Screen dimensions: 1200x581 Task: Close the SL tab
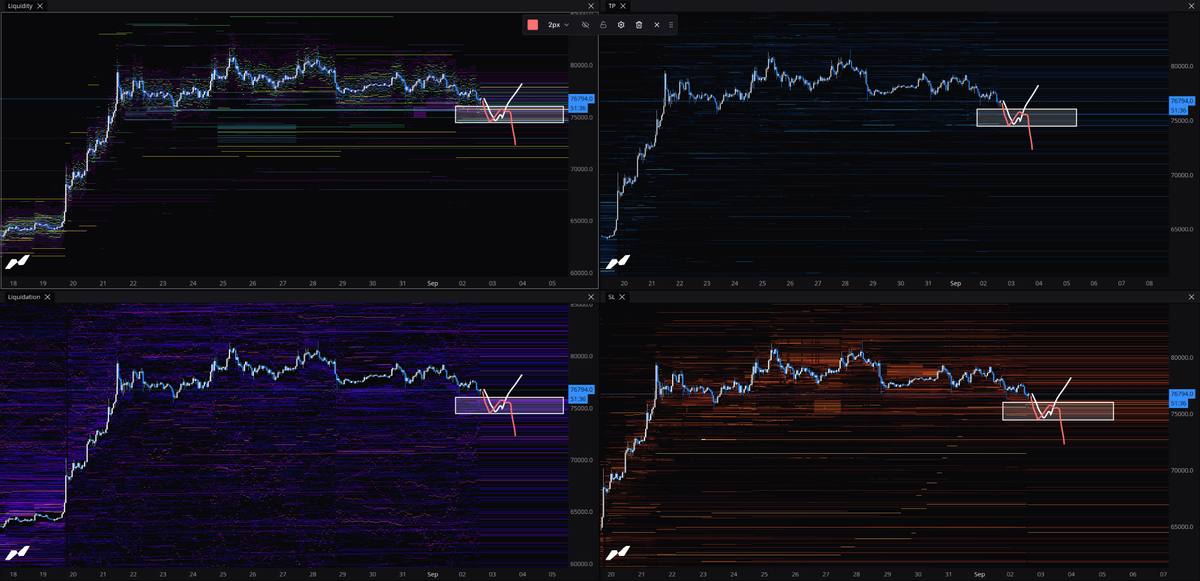[622, 297]
